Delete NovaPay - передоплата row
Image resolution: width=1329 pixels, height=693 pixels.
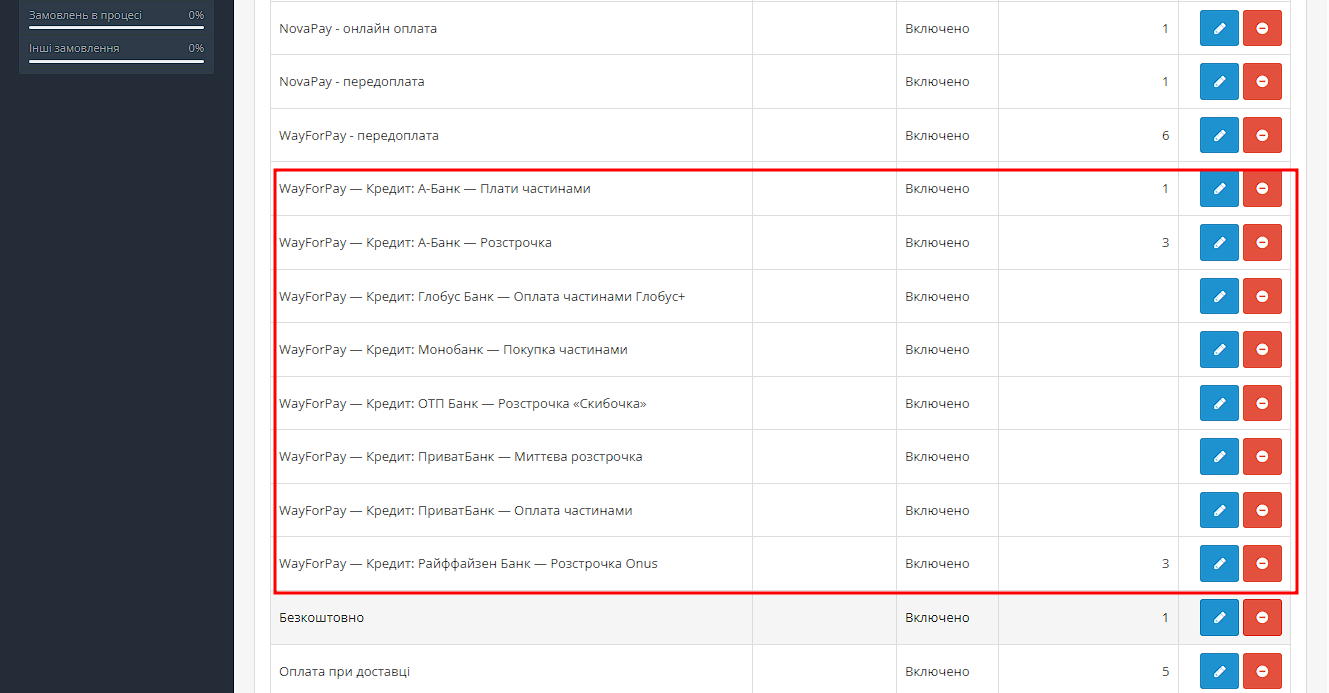1262,82
